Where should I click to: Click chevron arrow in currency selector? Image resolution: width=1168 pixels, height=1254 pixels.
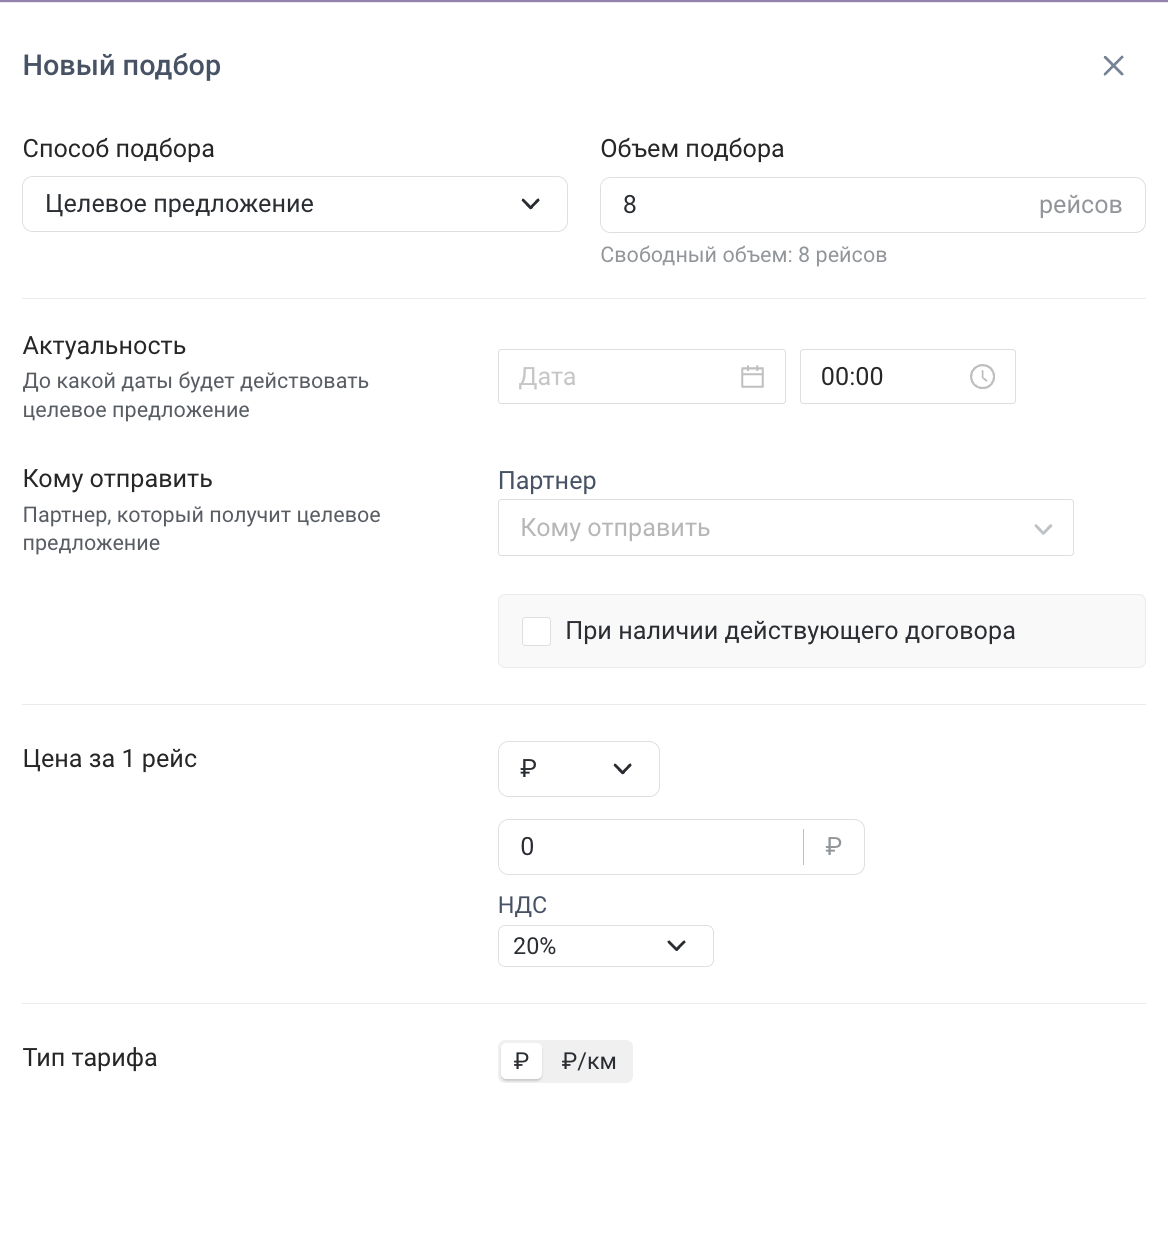pyautogui.click(x=622, y=769)
